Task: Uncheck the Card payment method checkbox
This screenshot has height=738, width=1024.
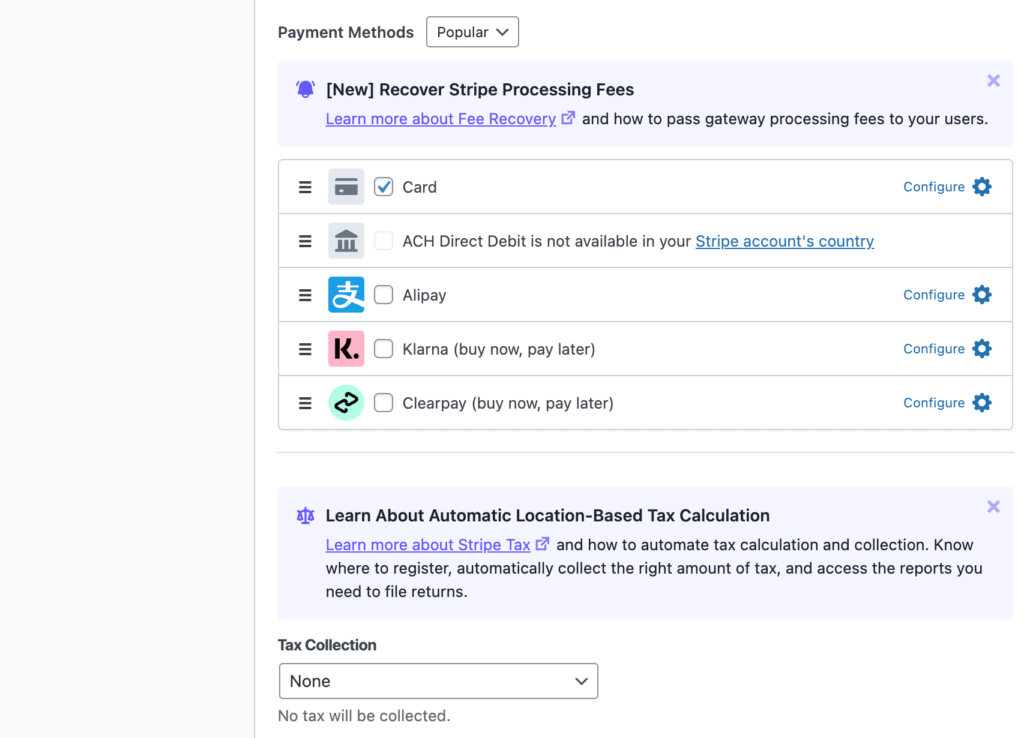Action: (x=383, y=187)
